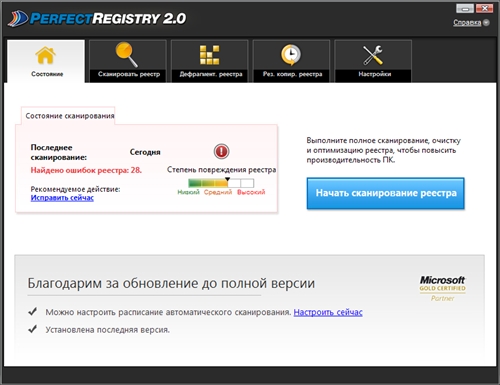Image resolution: width=500 pixels, height=385 pixels.
Task: Select the Рез. копир. реестра tab
Action: (x=292, y=74)
